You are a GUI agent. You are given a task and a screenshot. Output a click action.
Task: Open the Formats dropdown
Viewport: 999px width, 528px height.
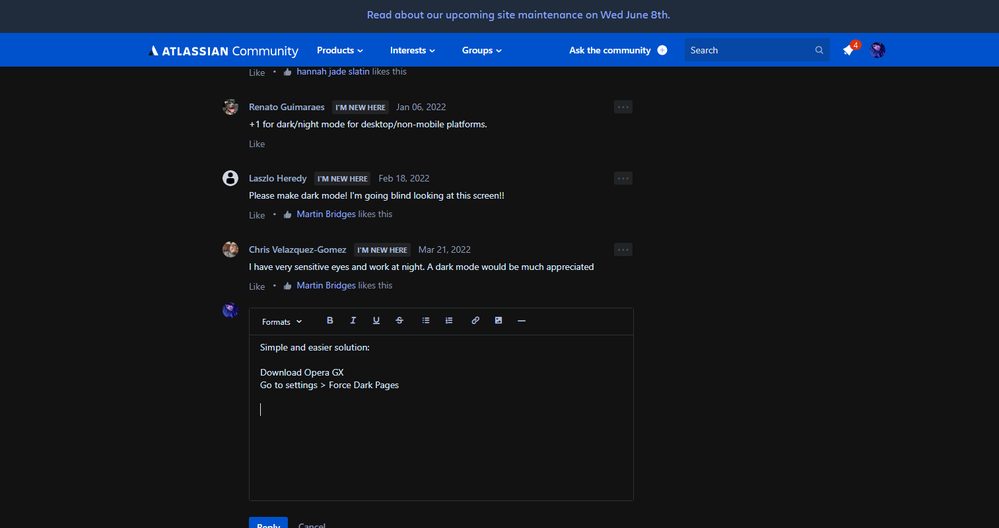click(x=282, y=322)
